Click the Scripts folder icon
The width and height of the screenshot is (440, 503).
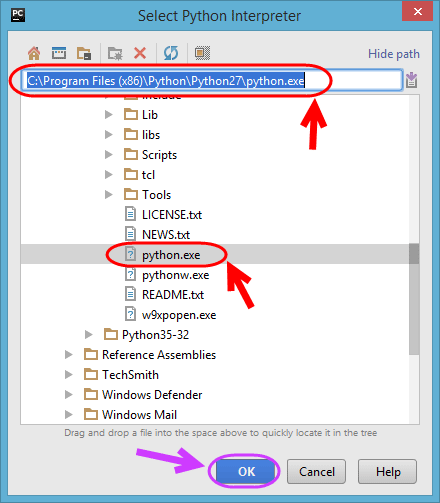pyautogui.click(x=131, y=154)
